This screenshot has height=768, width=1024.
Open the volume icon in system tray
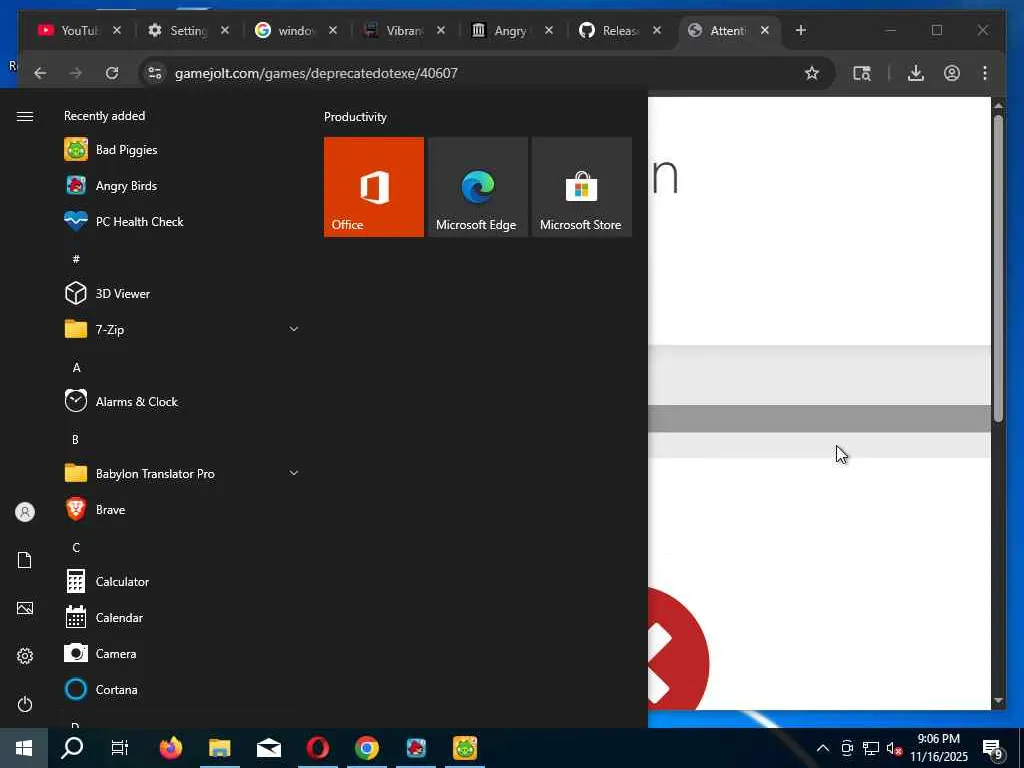(x=893, y=748)
